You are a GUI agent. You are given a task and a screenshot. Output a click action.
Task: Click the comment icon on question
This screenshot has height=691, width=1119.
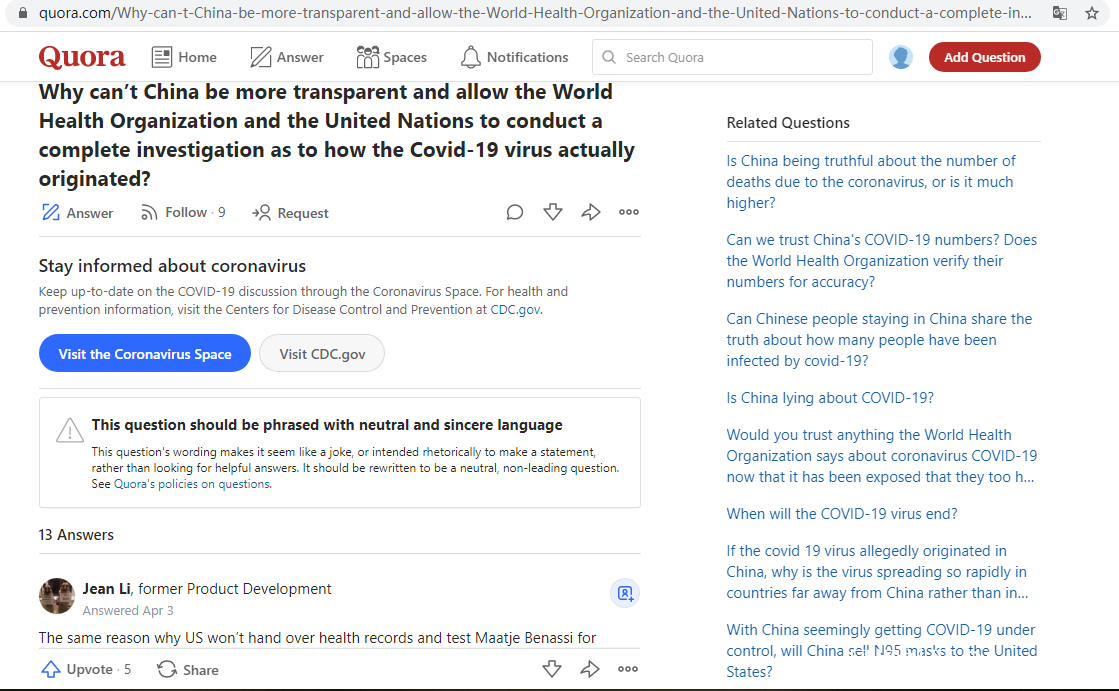(x=515, y=212)
